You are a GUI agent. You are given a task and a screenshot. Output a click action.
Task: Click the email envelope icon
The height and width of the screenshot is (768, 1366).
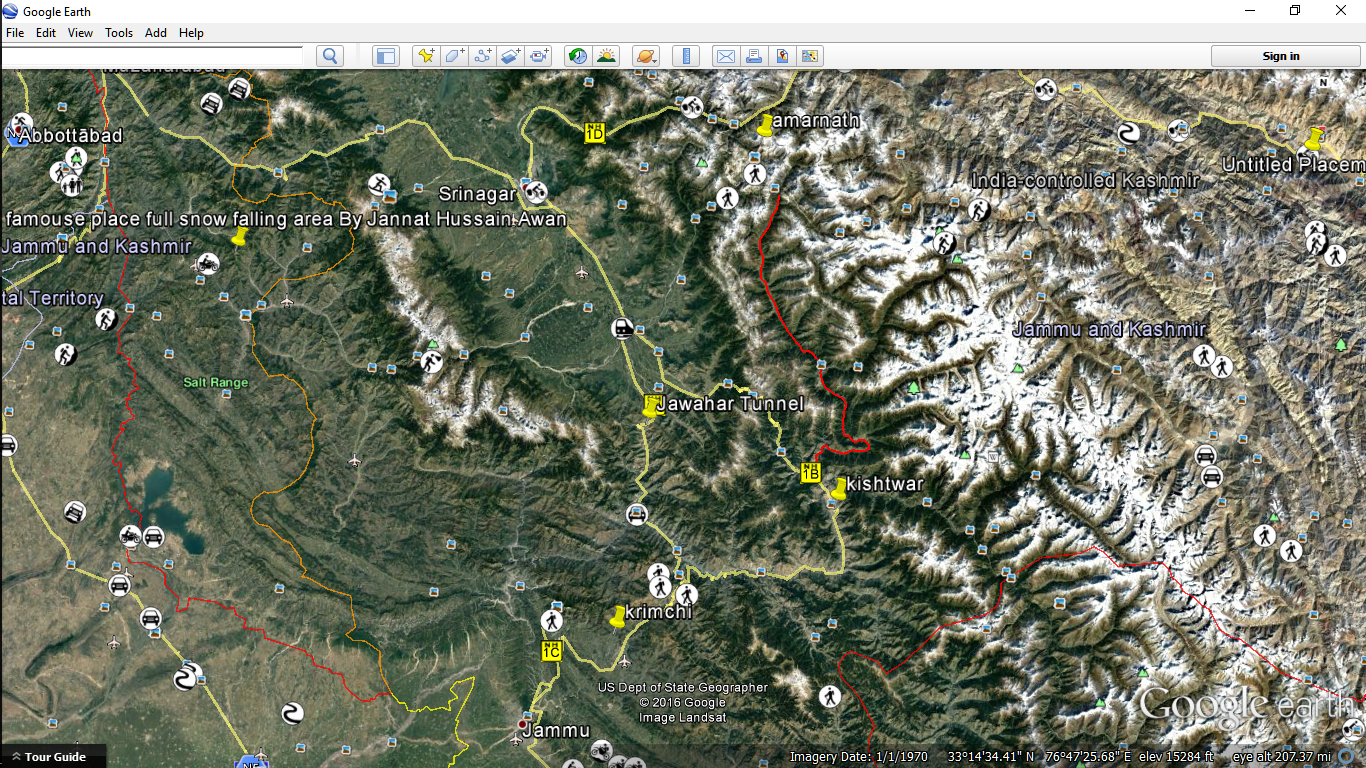tap(725, 56)
